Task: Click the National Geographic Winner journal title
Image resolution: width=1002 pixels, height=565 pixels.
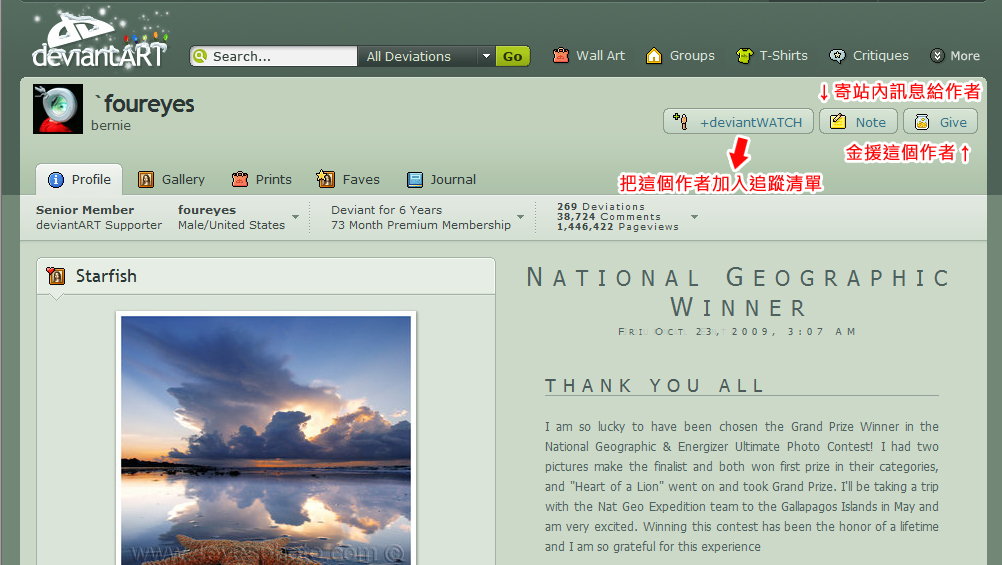Action: point(738,292)
